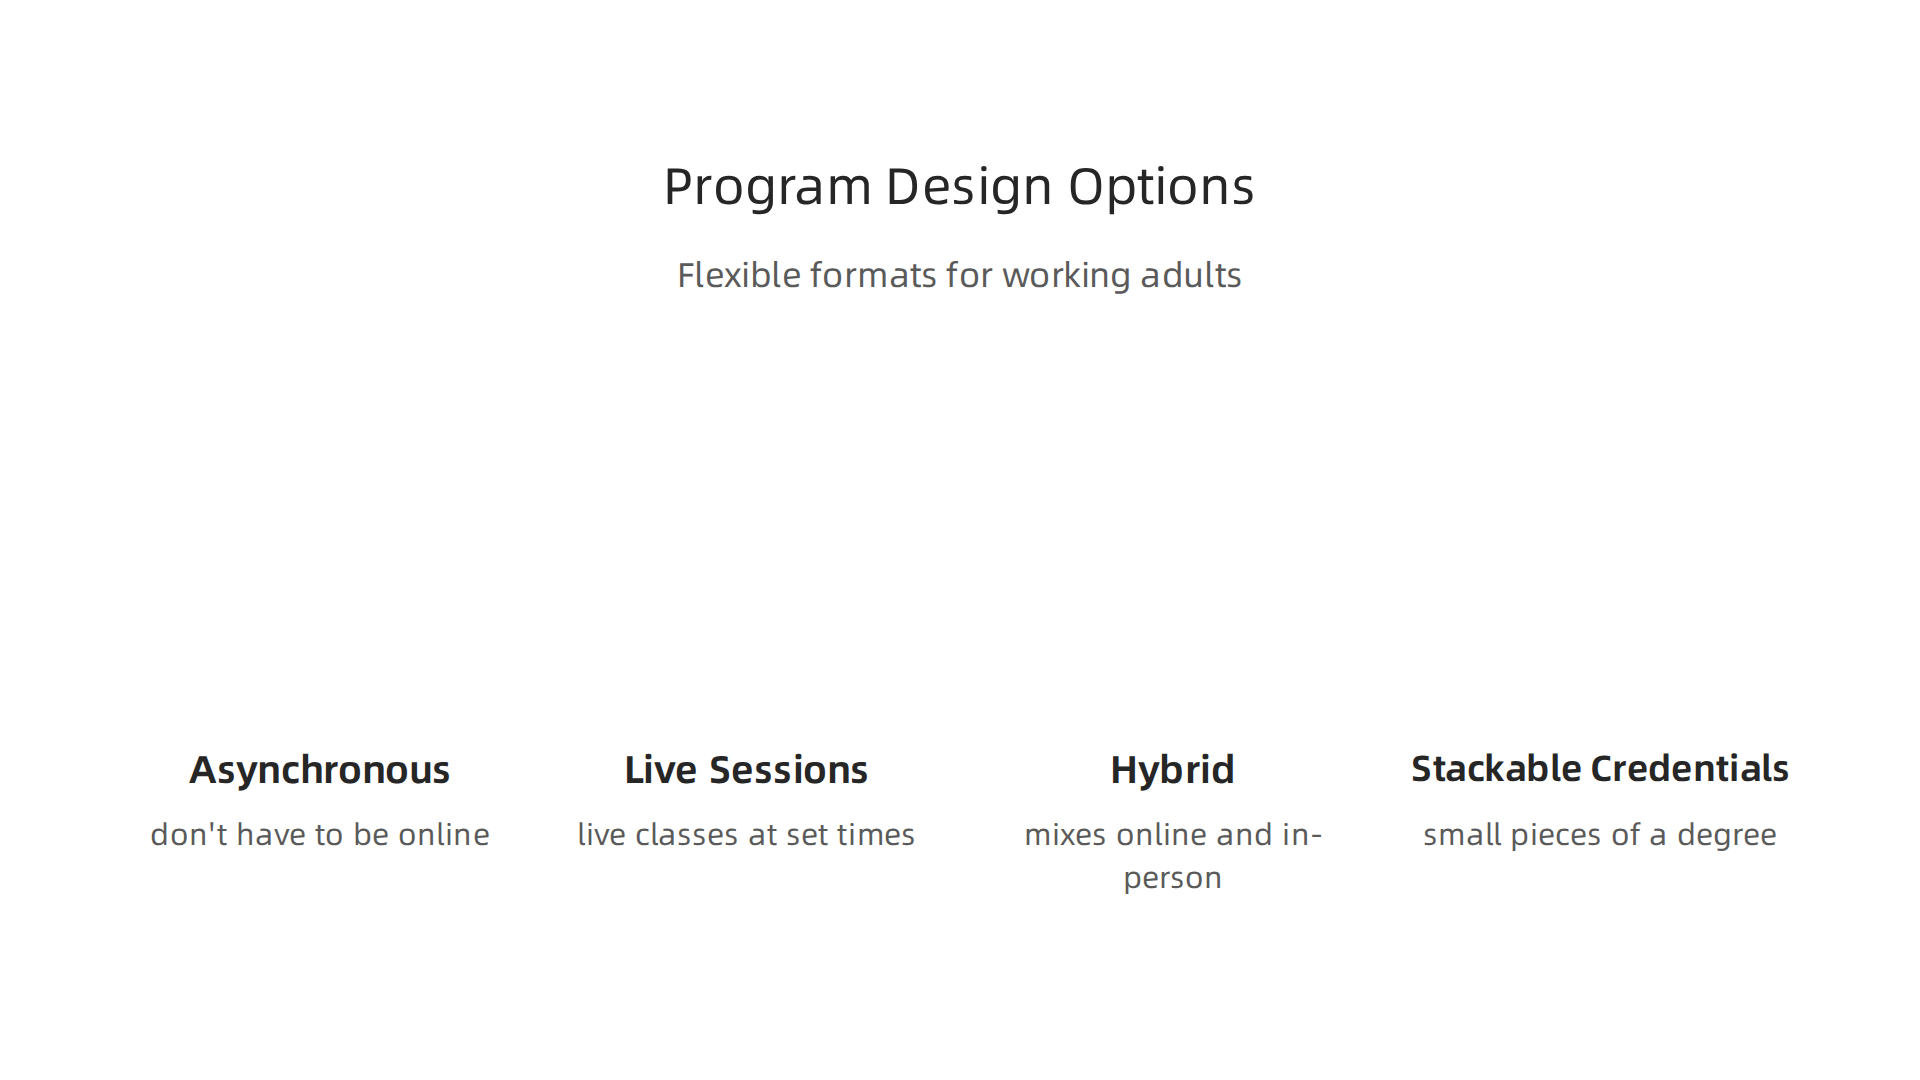The image size is (1920, 1080).
Task: Click the word Program in the title
Action: pos(768,187)
